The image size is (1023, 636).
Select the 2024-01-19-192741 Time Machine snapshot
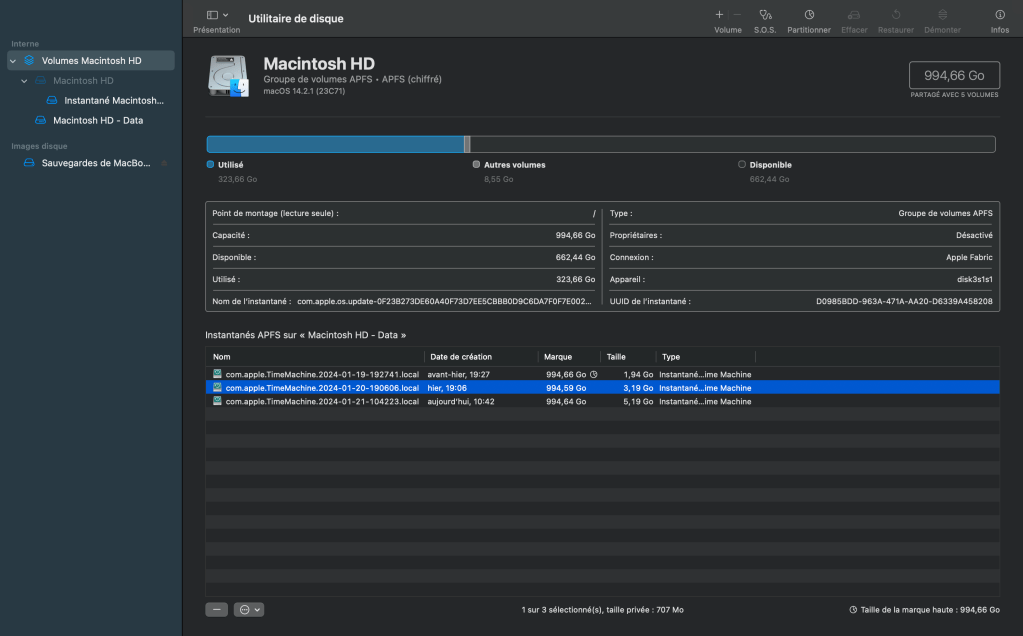click(320, 374)
